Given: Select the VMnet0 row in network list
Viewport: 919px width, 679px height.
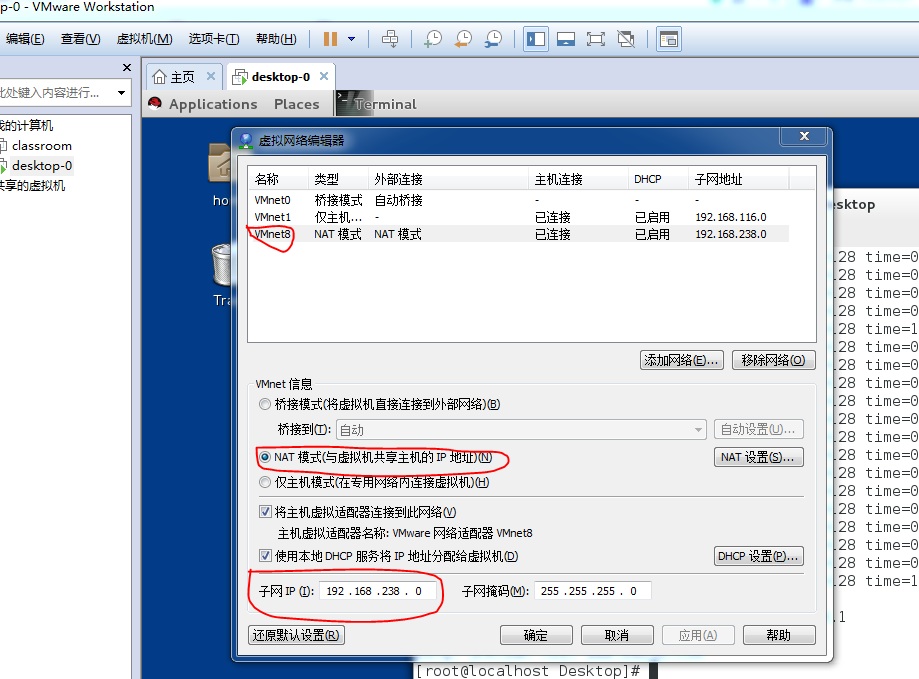Looking at the screenshot, I should coord(519,200).
